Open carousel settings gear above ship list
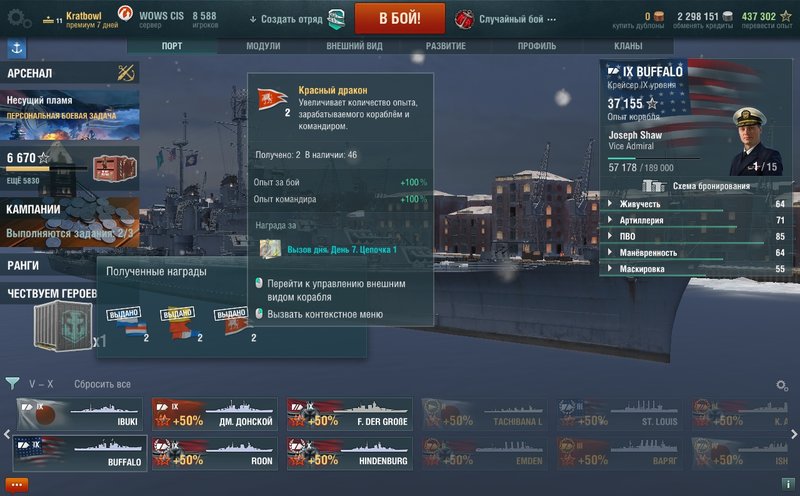This screenshot has height=496, width=800. [782, 385]
